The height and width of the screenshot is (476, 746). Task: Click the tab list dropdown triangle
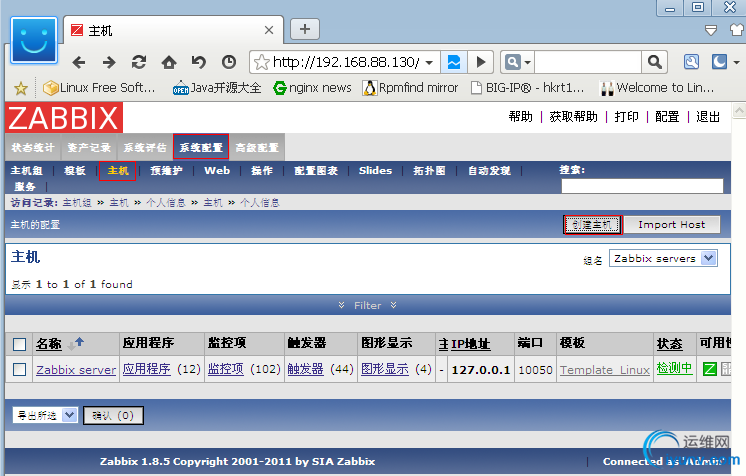pyautogui.click(x=711, y=31)
